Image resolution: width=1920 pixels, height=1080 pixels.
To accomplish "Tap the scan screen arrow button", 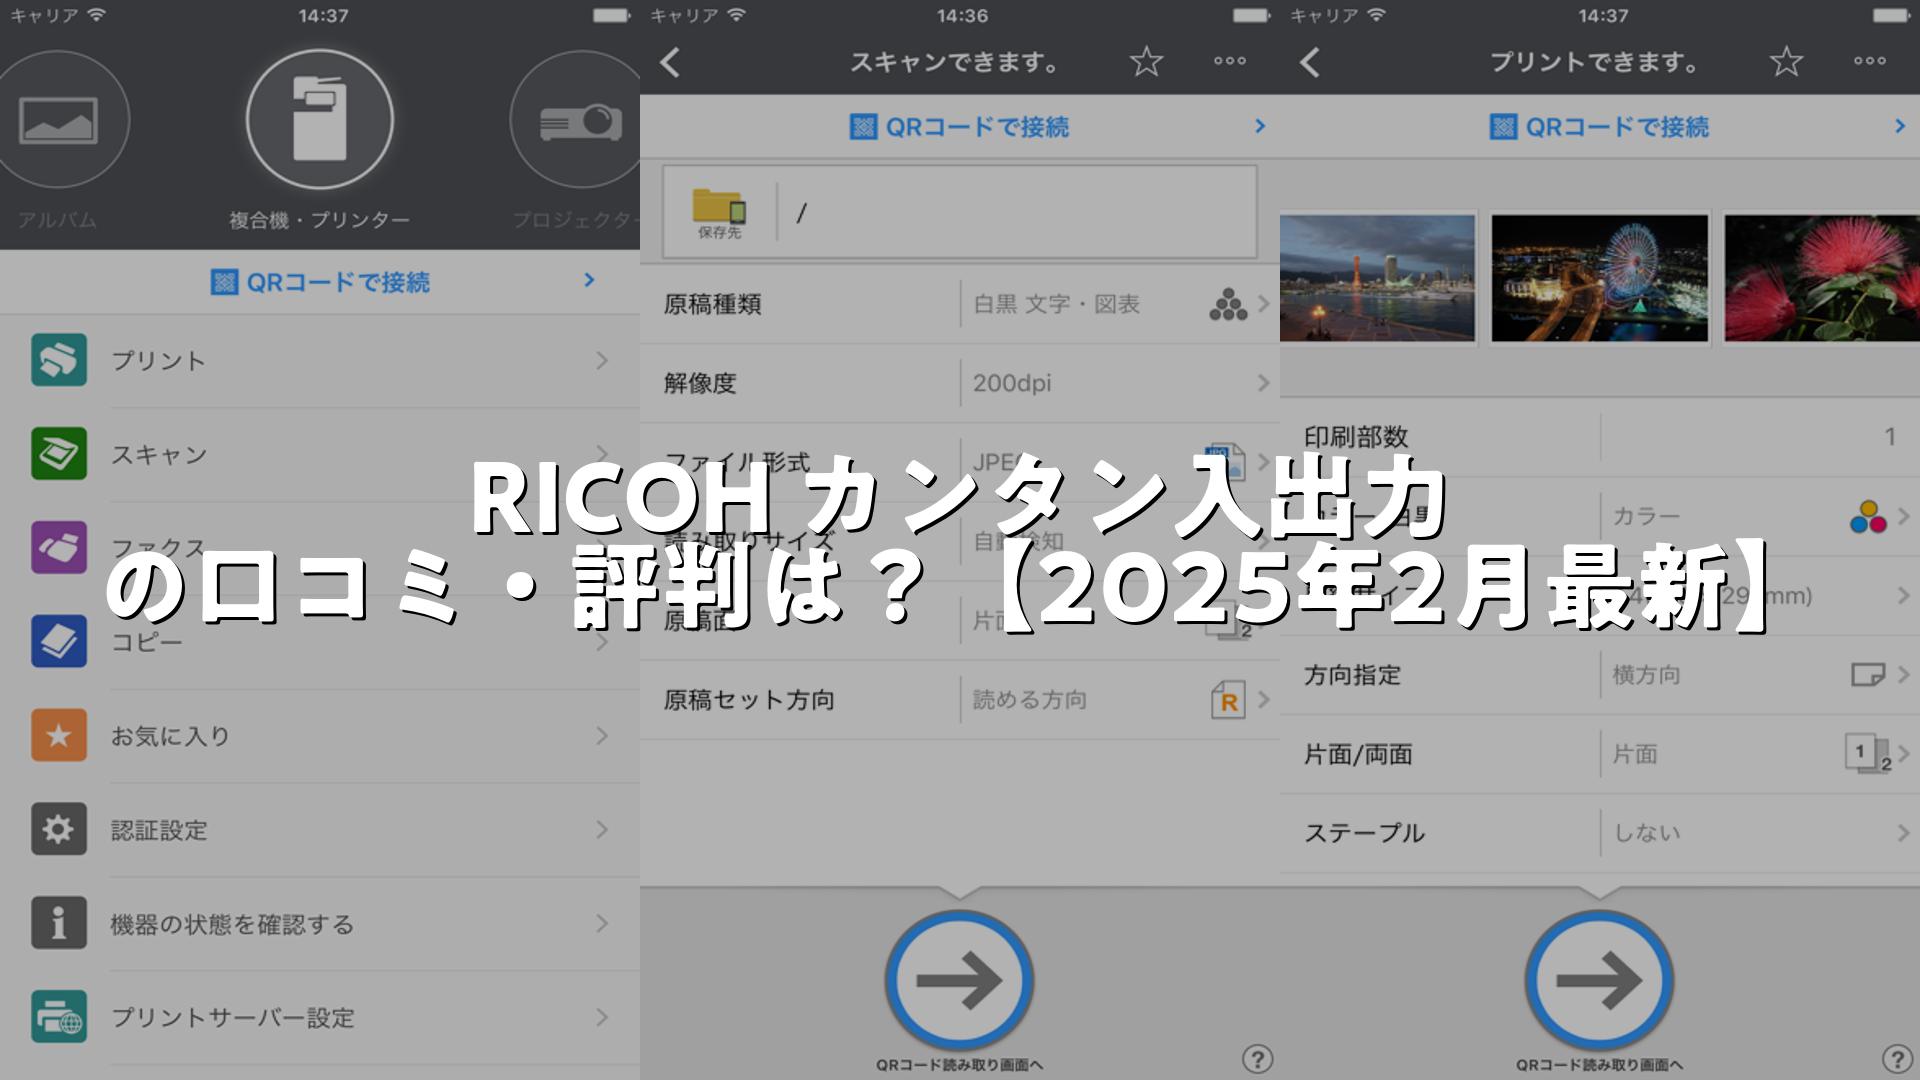I will pyautogui.click(x=959, y=981).
